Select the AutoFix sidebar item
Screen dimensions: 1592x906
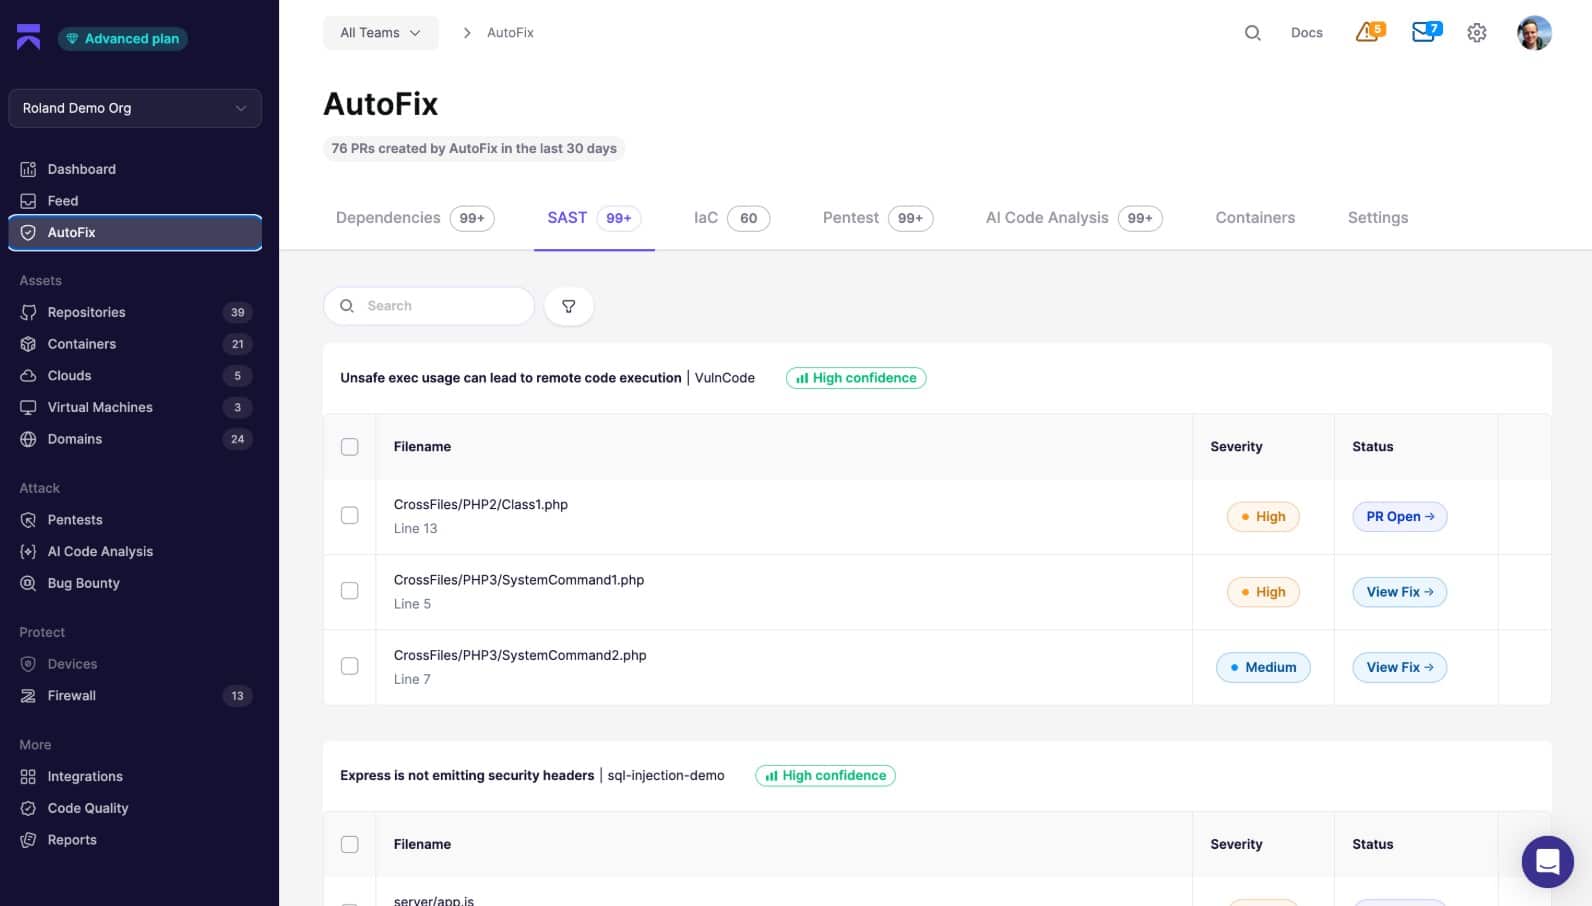point(135,232)
